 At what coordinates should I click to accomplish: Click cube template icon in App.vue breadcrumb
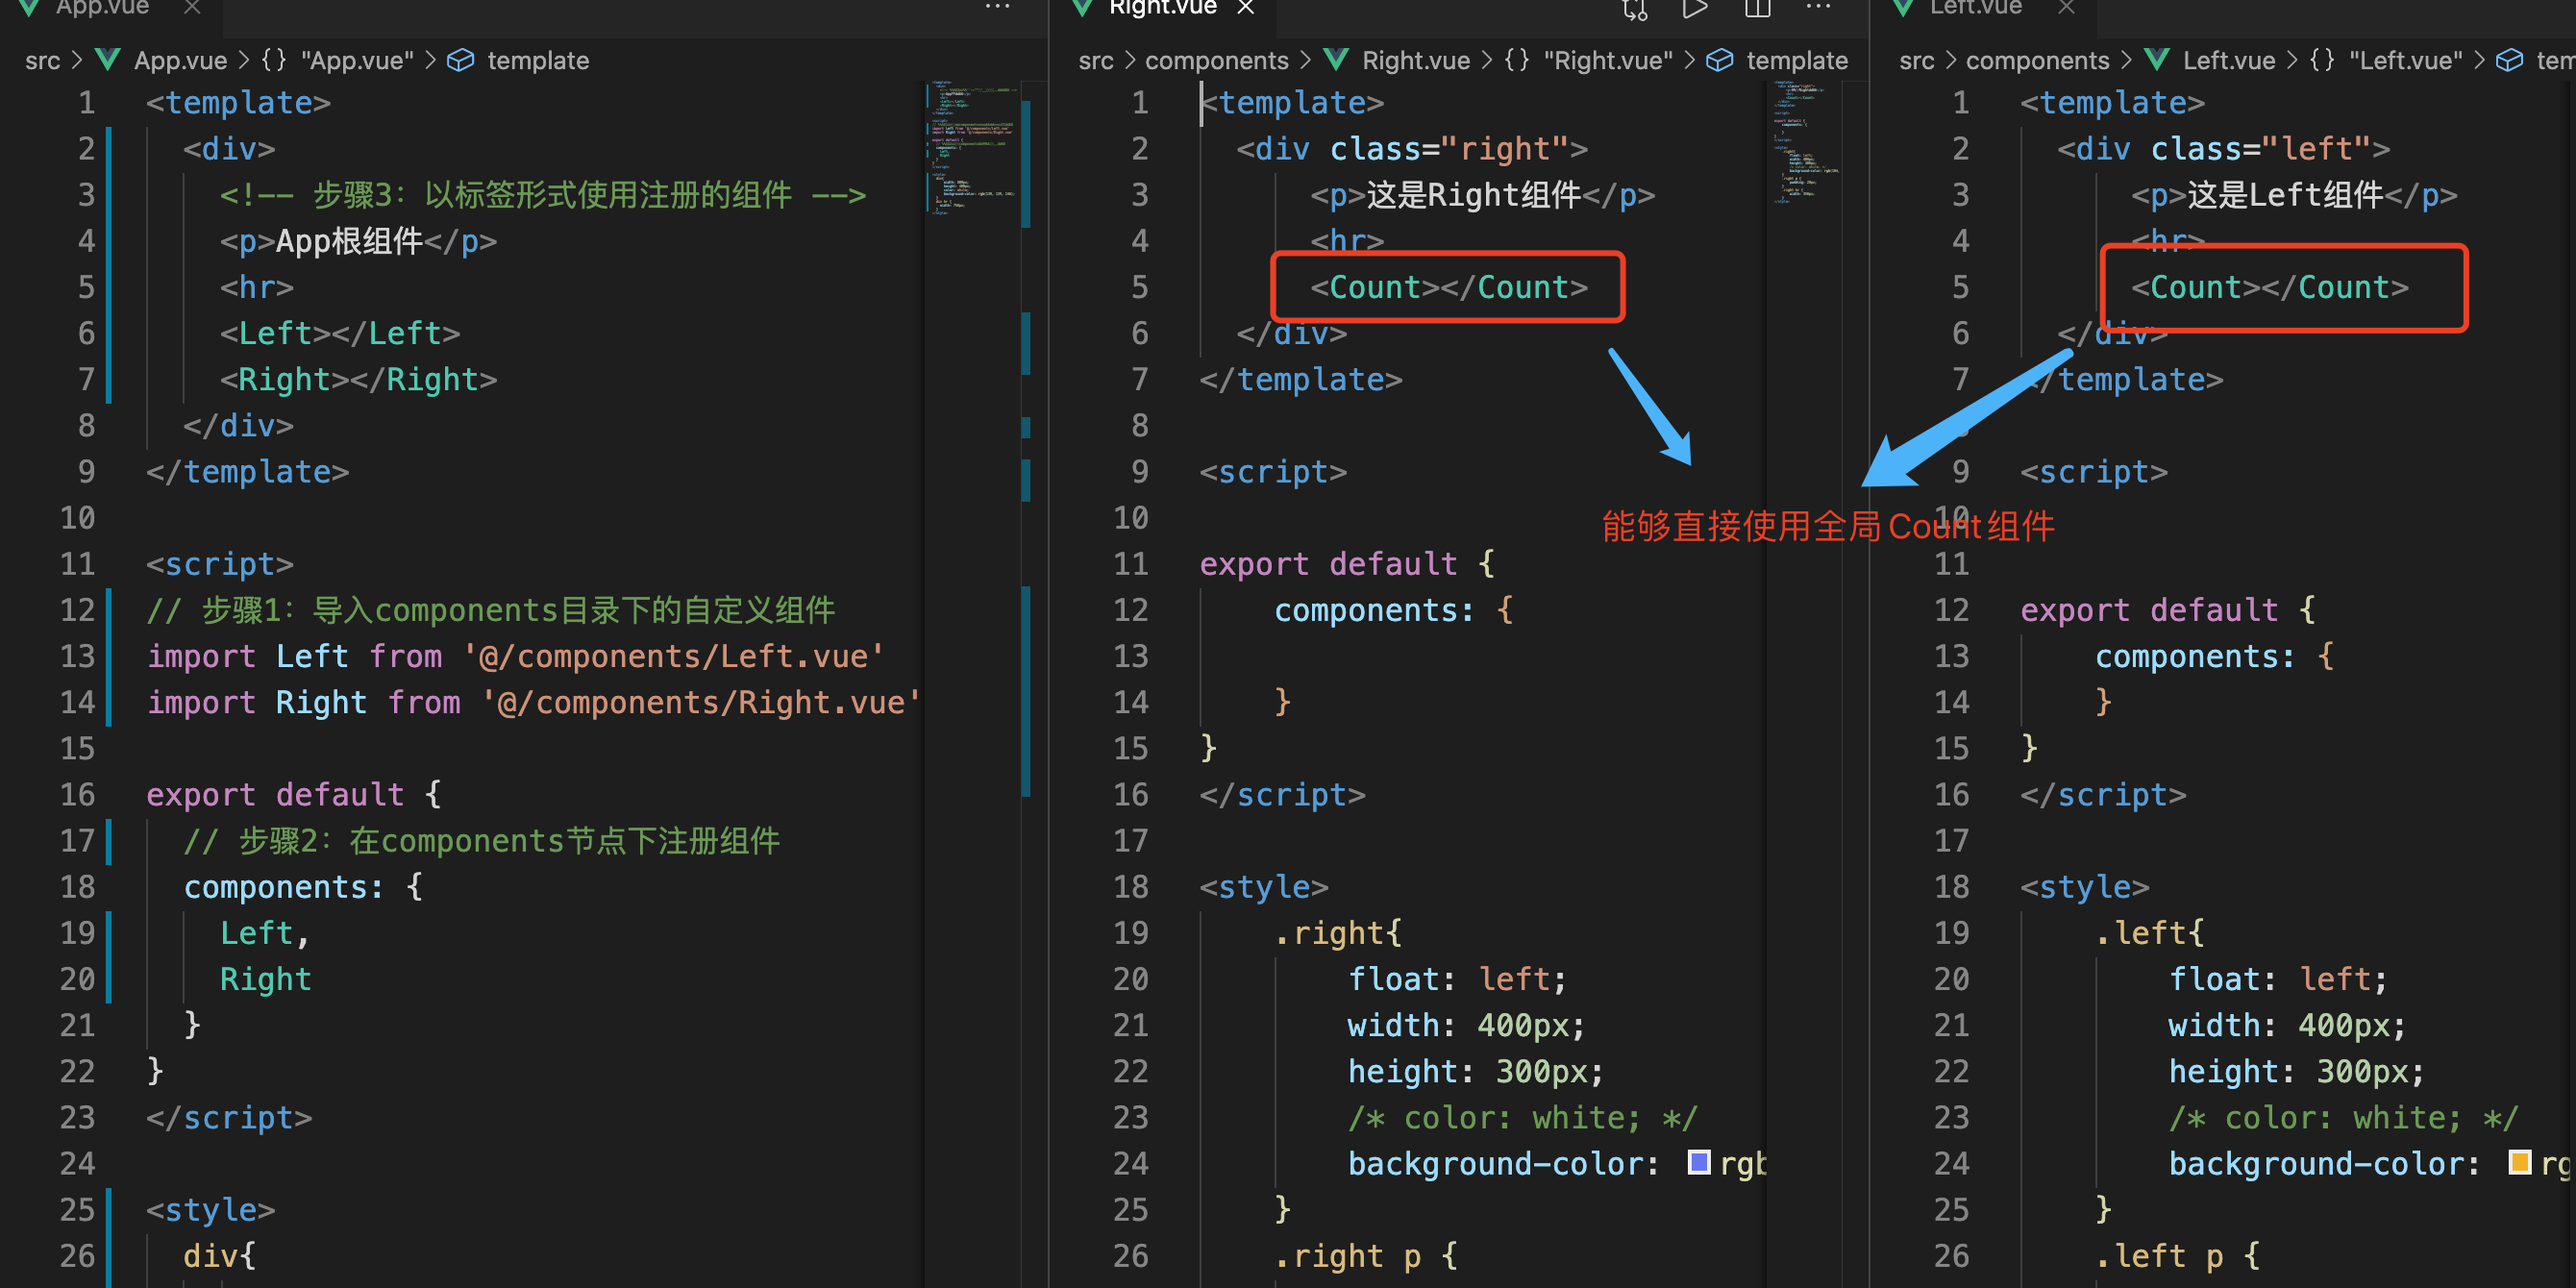click(x=460, y=61)
